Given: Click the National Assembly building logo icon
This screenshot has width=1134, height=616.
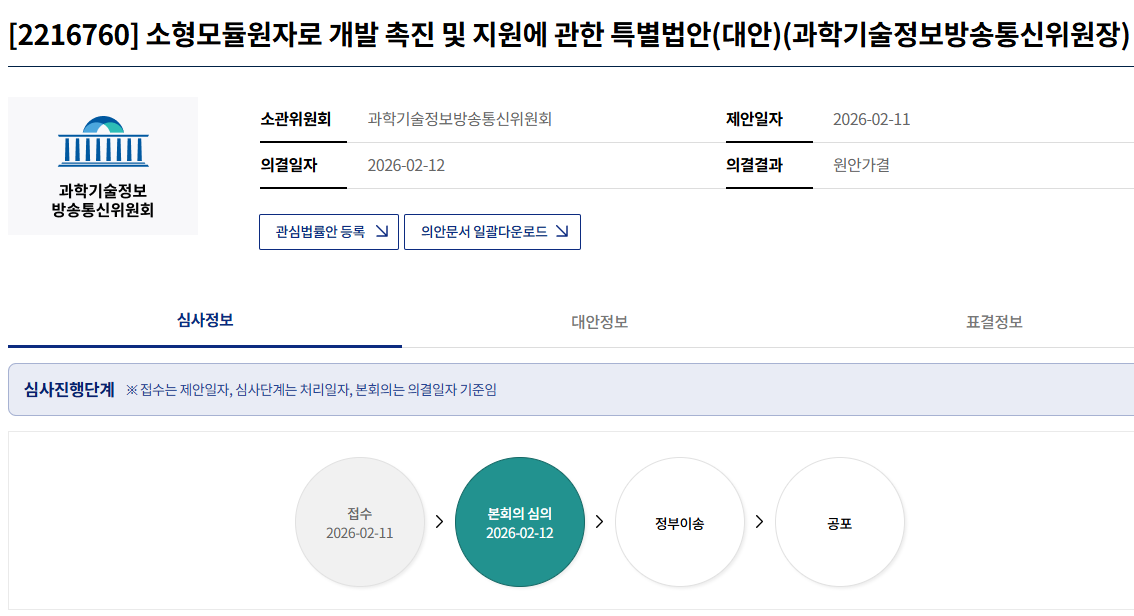Looking at the screenshot, I should pyautogui.click(x=103, y=141).
